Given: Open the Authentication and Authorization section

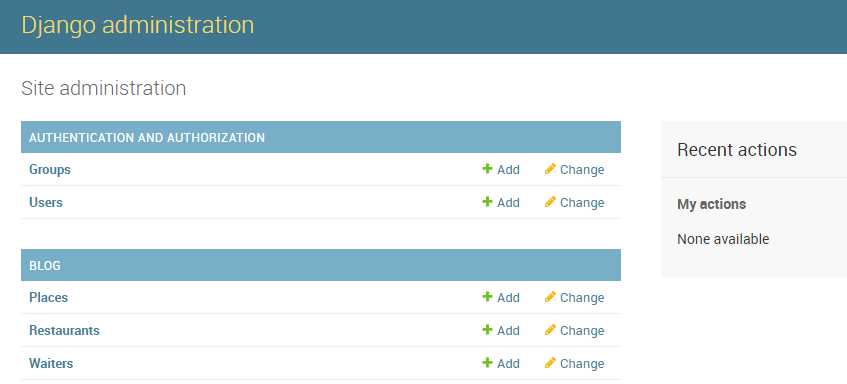Looking at the screenshot, I should (147, 138).
